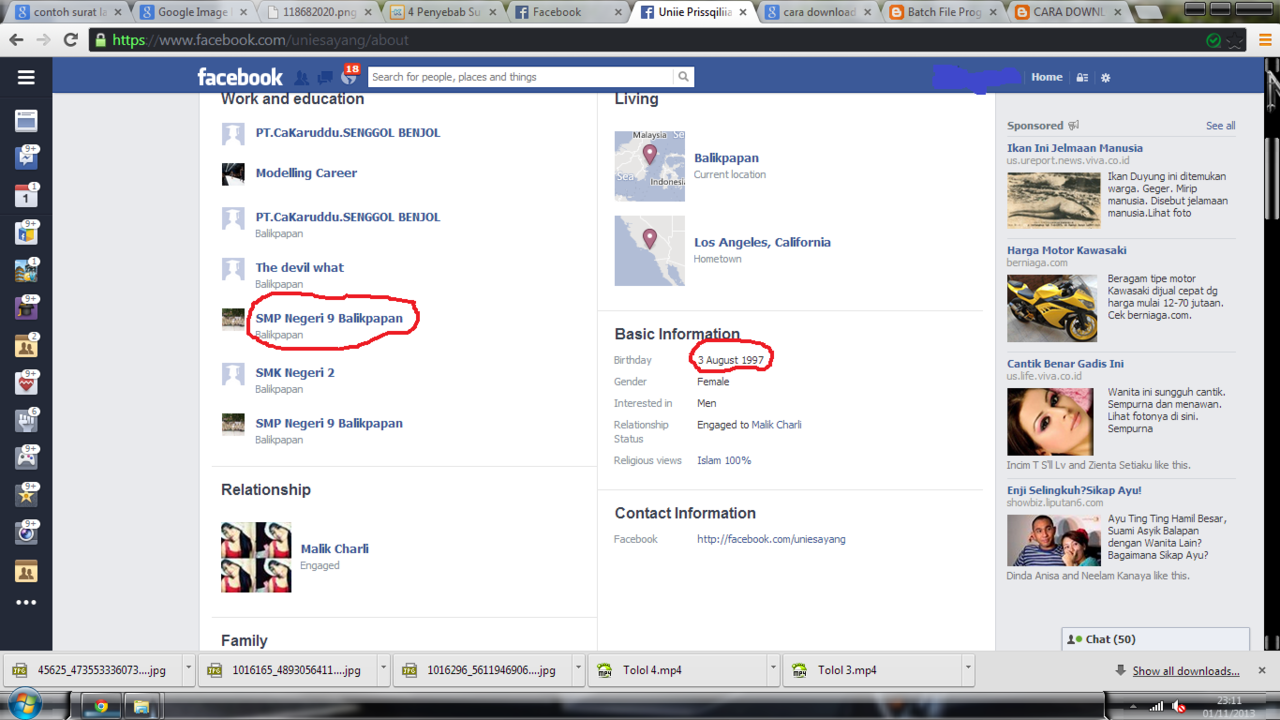
Task: Switch to the '4 Penyebab Su' tab
Action: 442,12
